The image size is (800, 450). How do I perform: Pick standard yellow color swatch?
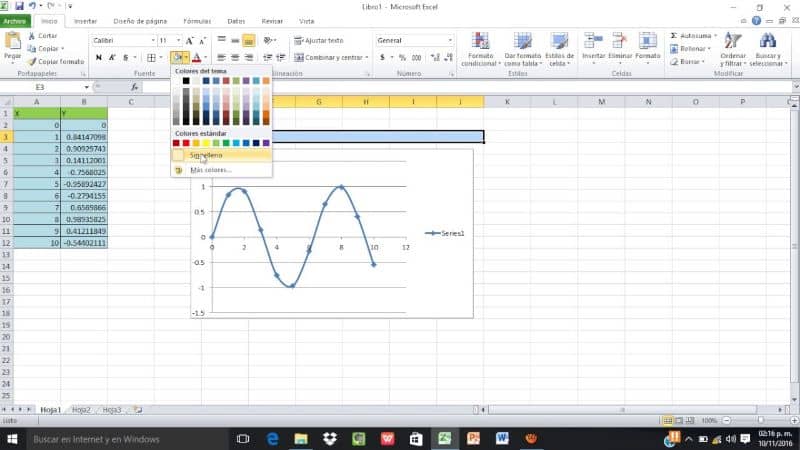[x=206, y=143]
